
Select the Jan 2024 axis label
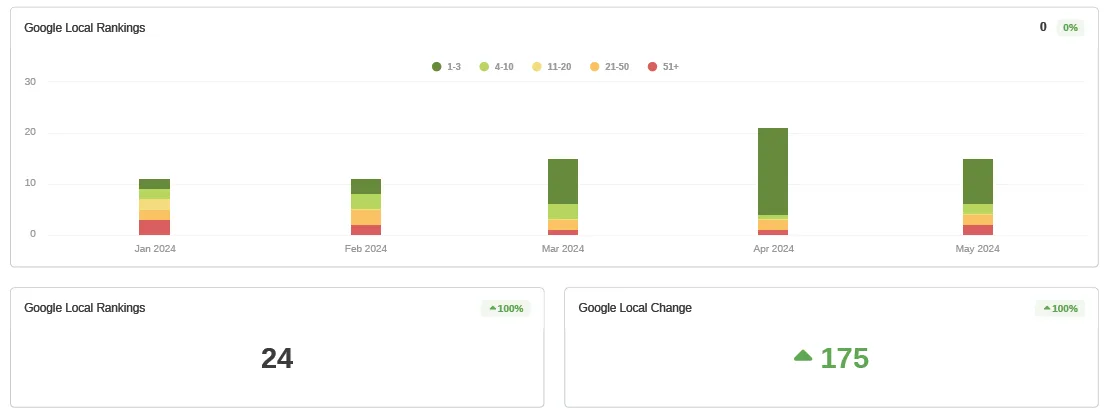tap(155, 249)
